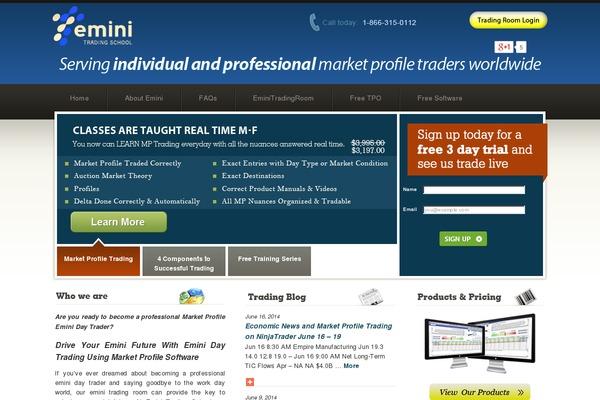
Task: Click Market Profile Traded Correctly bullet
Action: [127, 163]
